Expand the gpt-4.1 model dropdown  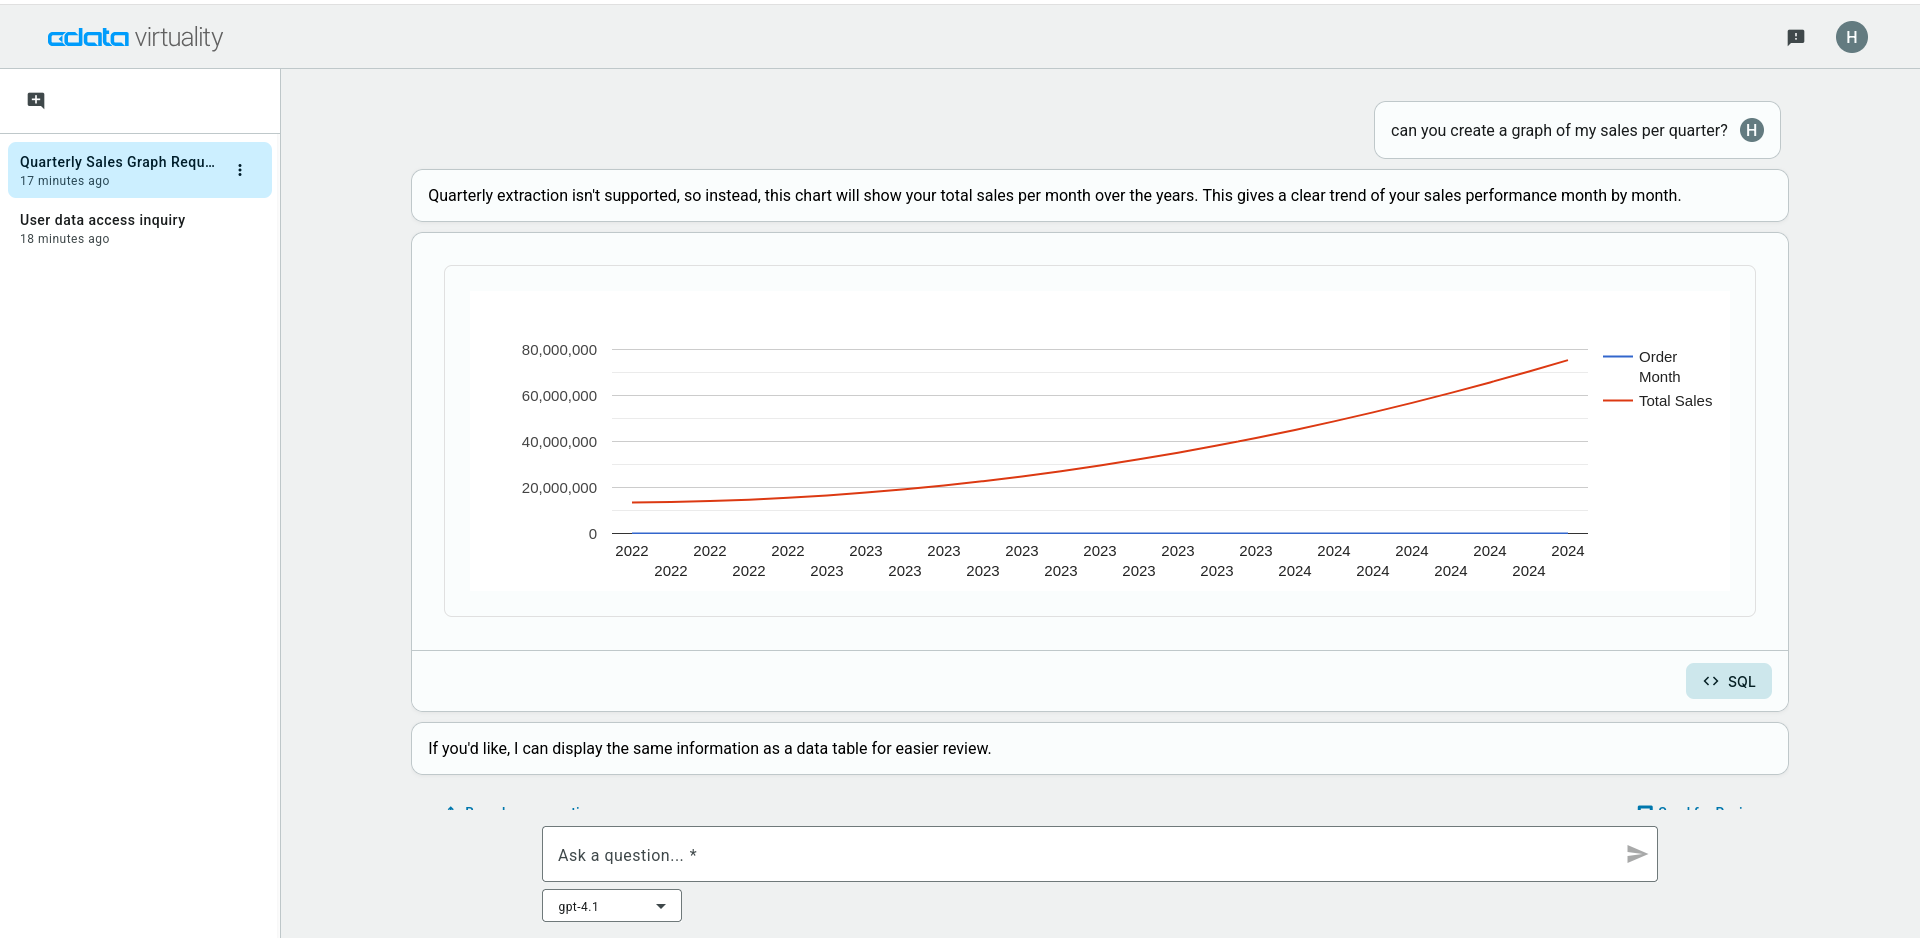(611, 906)
